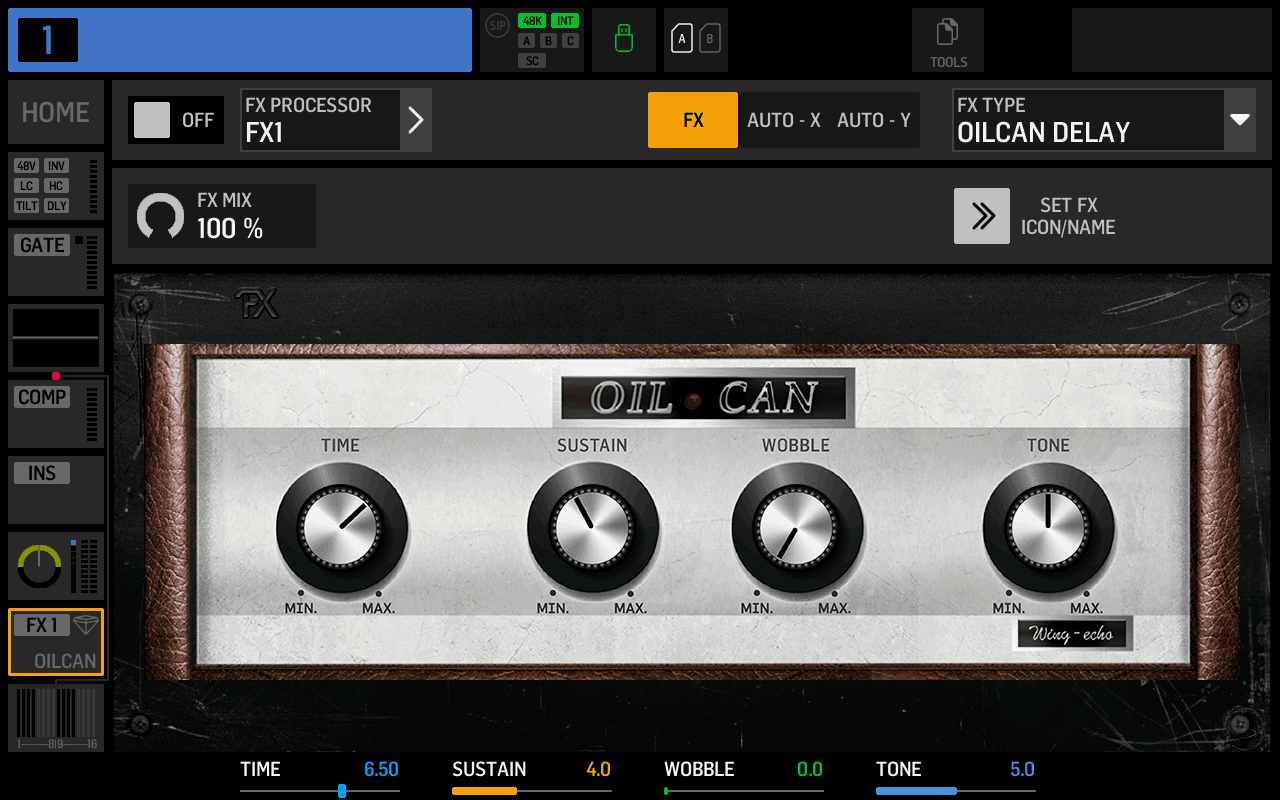Go to the HOME screen
Screen dimensions: 1280x800
(56, 112)
